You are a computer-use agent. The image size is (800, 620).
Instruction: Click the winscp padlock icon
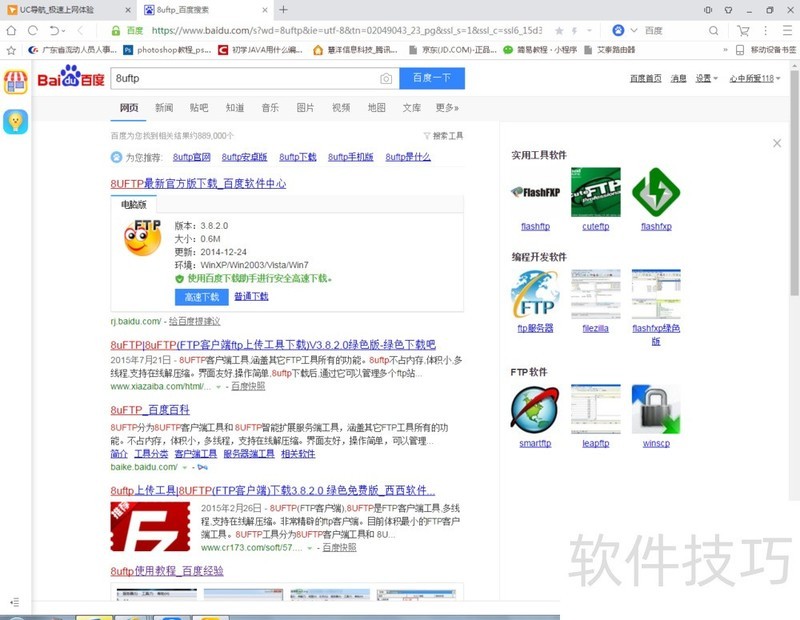point(656,408)
